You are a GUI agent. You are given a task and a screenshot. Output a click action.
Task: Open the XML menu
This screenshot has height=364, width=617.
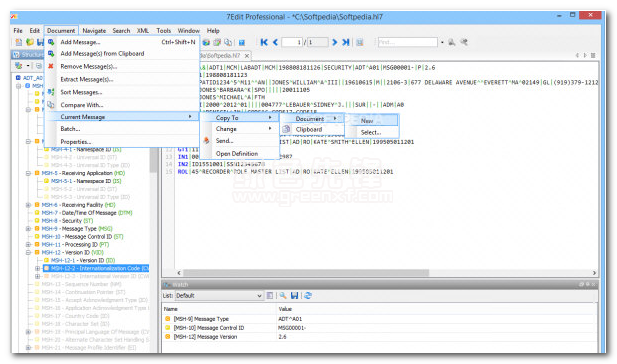[x=142, y=31]
